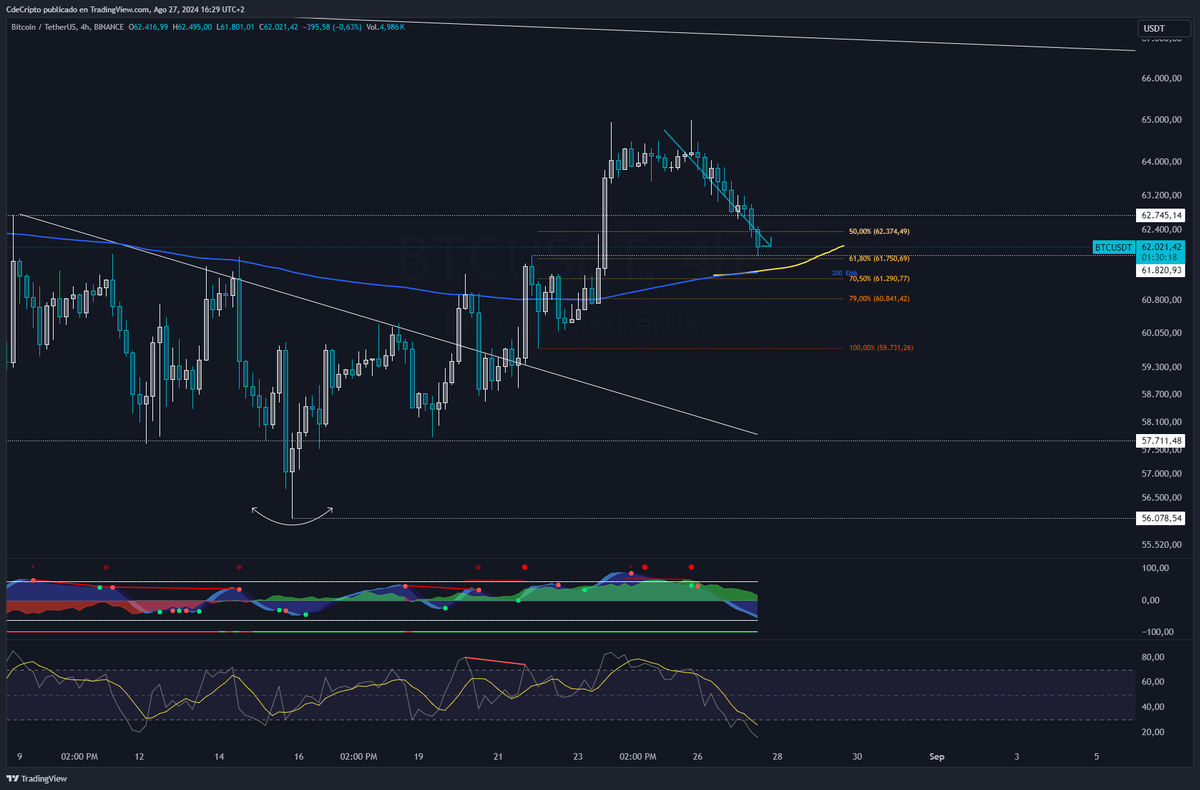Click the oscillator axis value 0,00
Screen dimensions: 1200x790
click(x=1151, y=600)
